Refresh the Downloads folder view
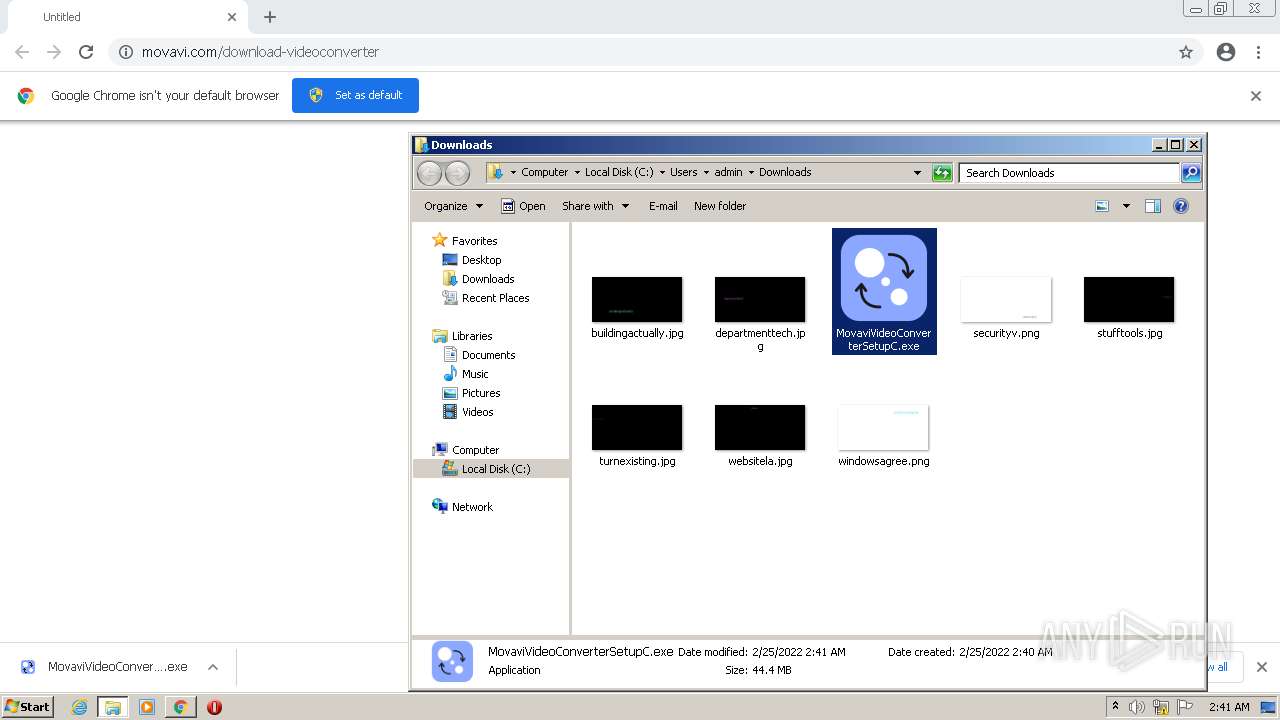 pos(942,173)
